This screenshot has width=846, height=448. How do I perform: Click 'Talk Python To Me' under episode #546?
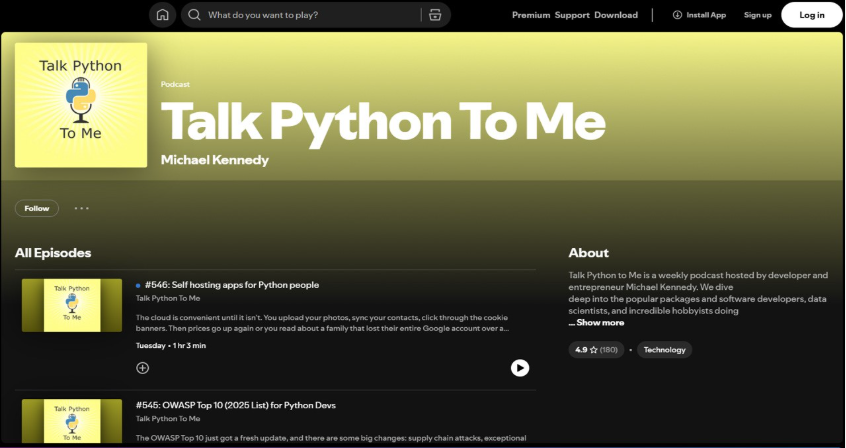tap(168, 298)
